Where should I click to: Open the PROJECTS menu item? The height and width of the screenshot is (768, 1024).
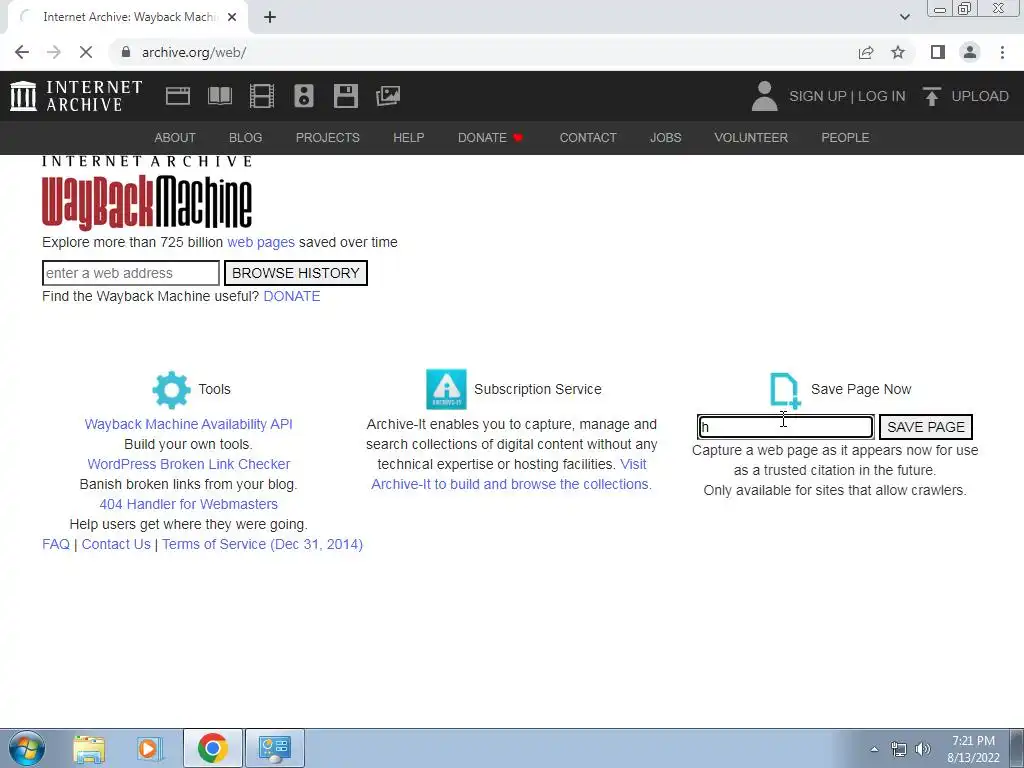point(328,138)
